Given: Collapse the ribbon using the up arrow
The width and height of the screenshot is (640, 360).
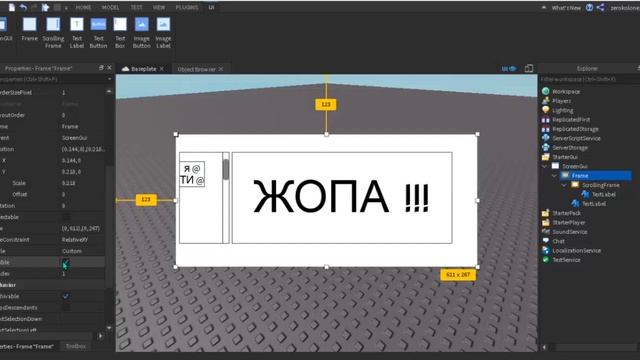Looking at the screenshot, I should [x=543, y=7].
